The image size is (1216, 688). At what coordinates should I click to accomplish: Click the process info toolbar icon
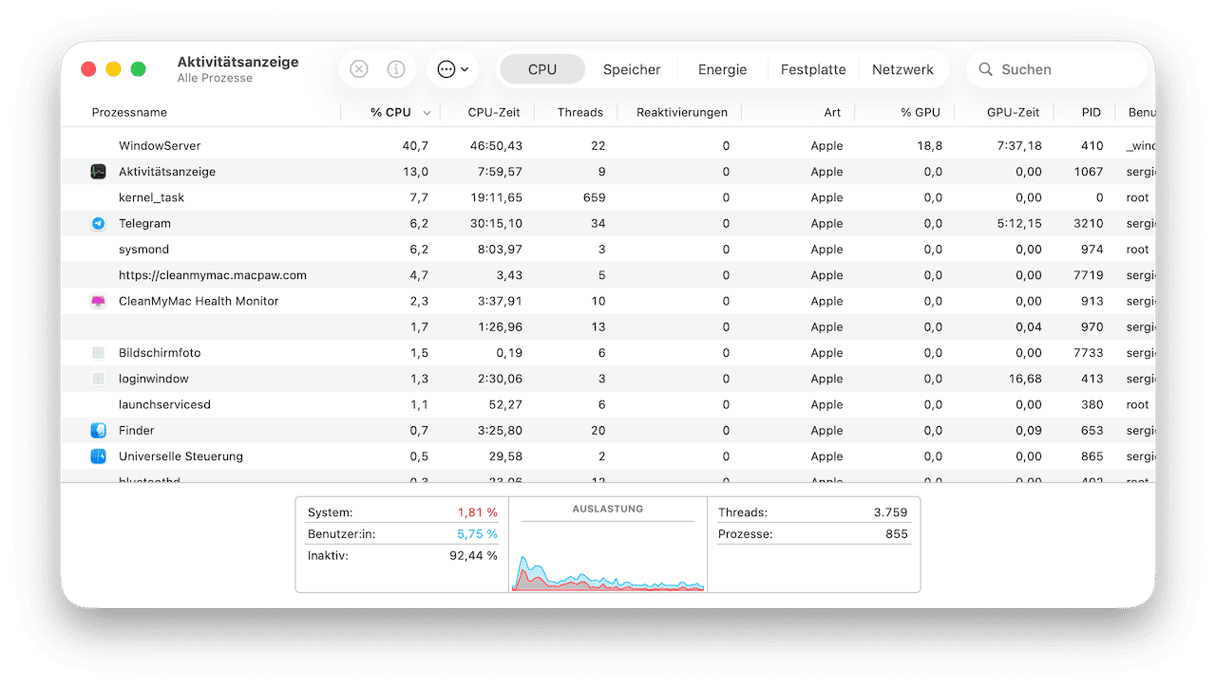[396, 70]
